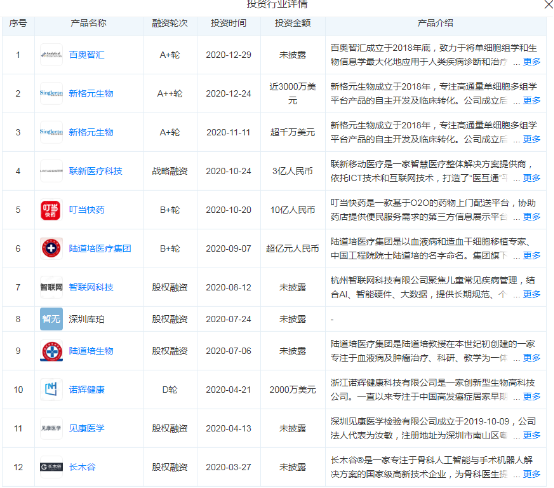Click the logo in row 2 新格元生物

click(51, 94)
